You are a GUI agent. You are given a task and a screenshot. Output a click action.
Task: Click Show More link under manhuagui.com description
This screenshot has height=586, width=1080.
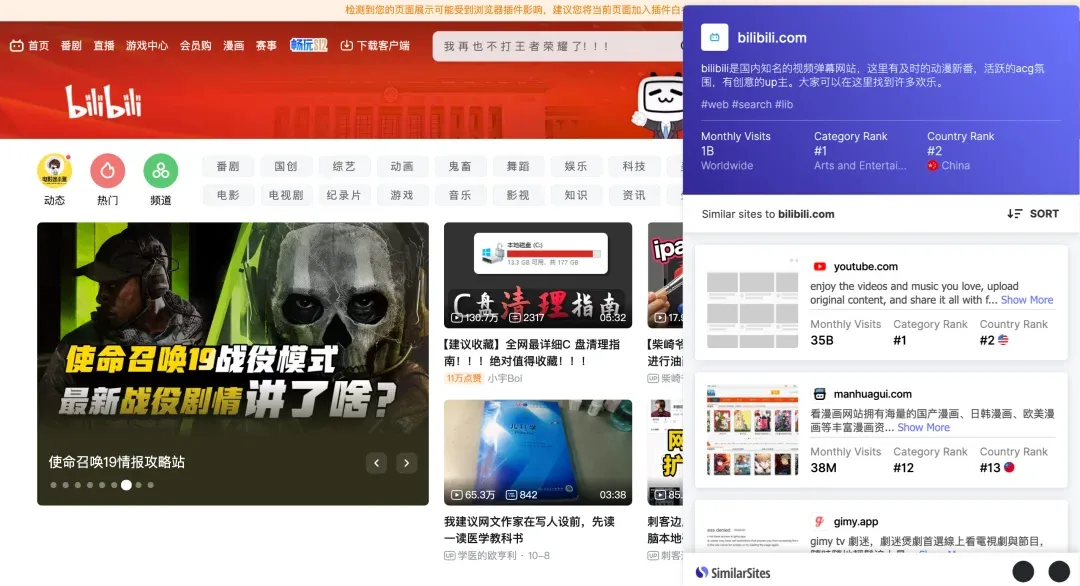click(923, 428)
